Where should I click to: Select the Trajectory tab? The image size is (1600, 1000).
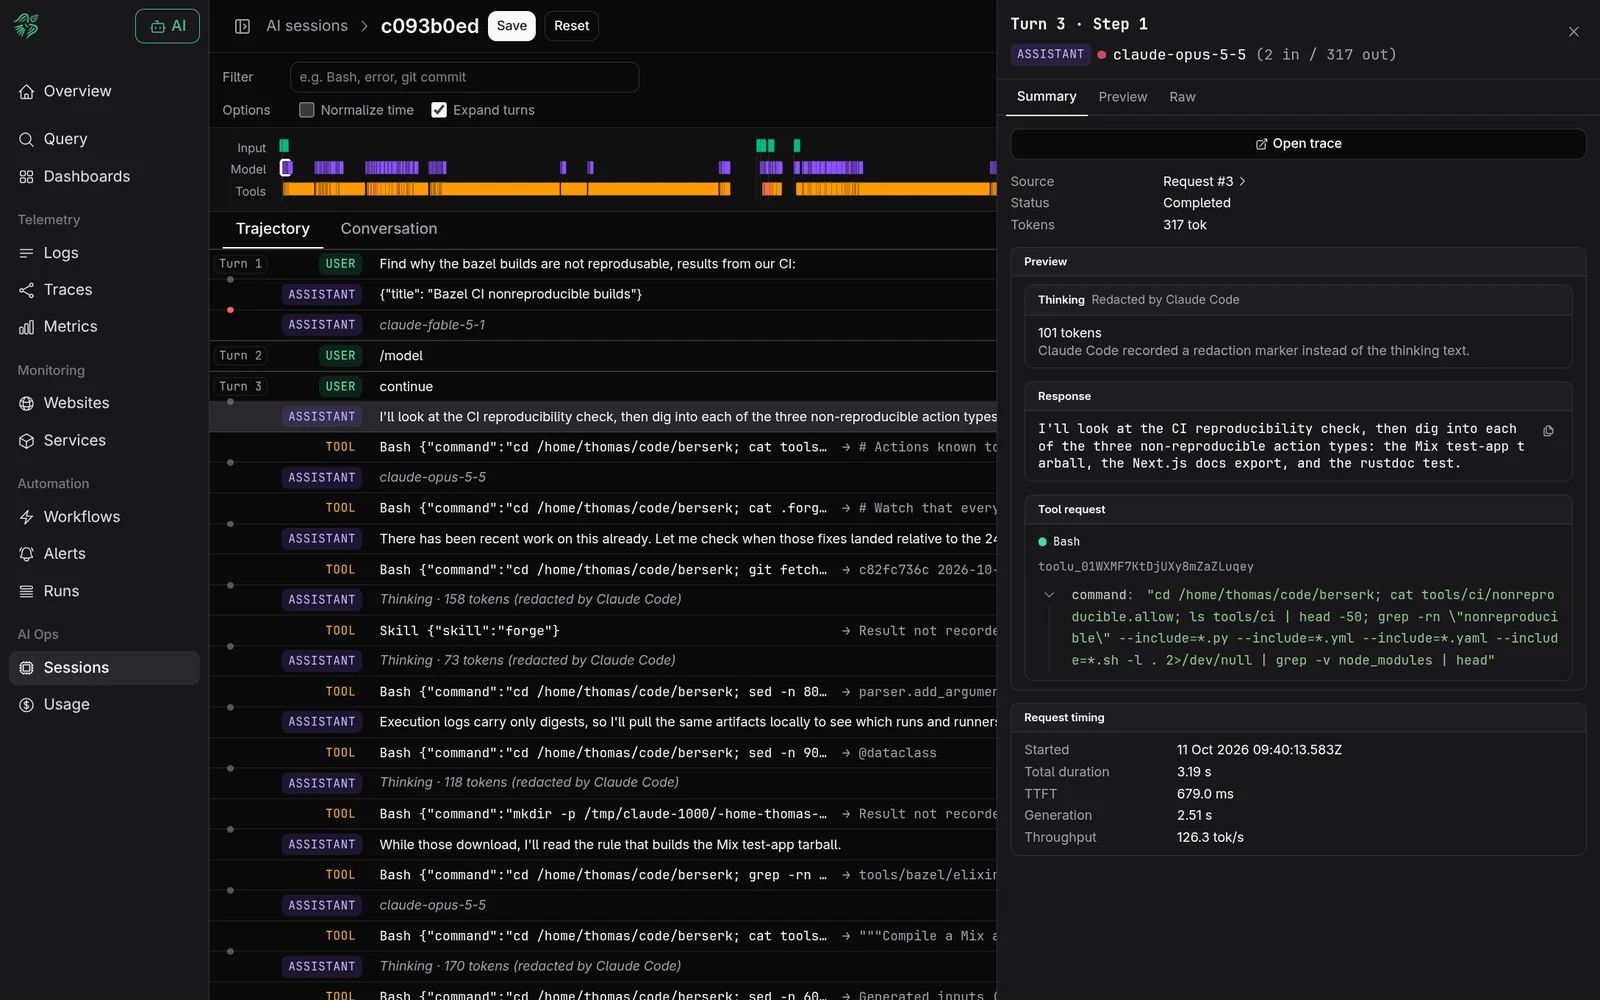[x=273, y=229]
